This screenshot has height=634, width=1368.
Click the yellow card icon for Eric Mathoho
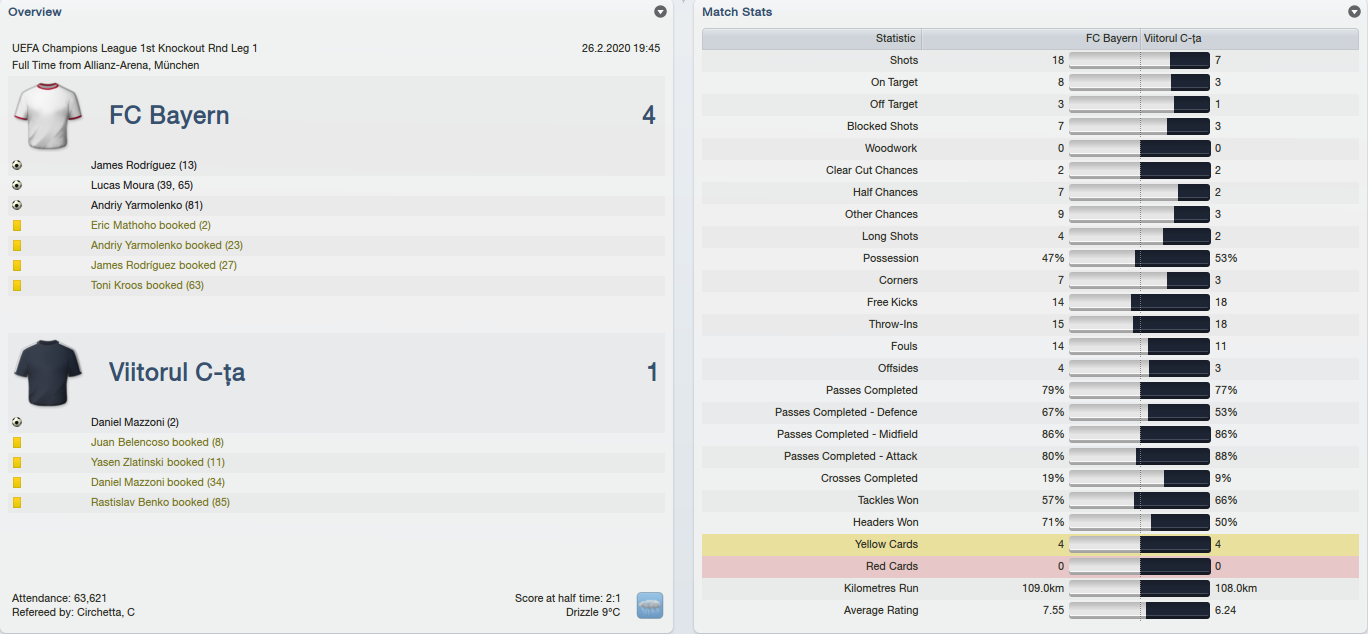[x=17, y=225]
